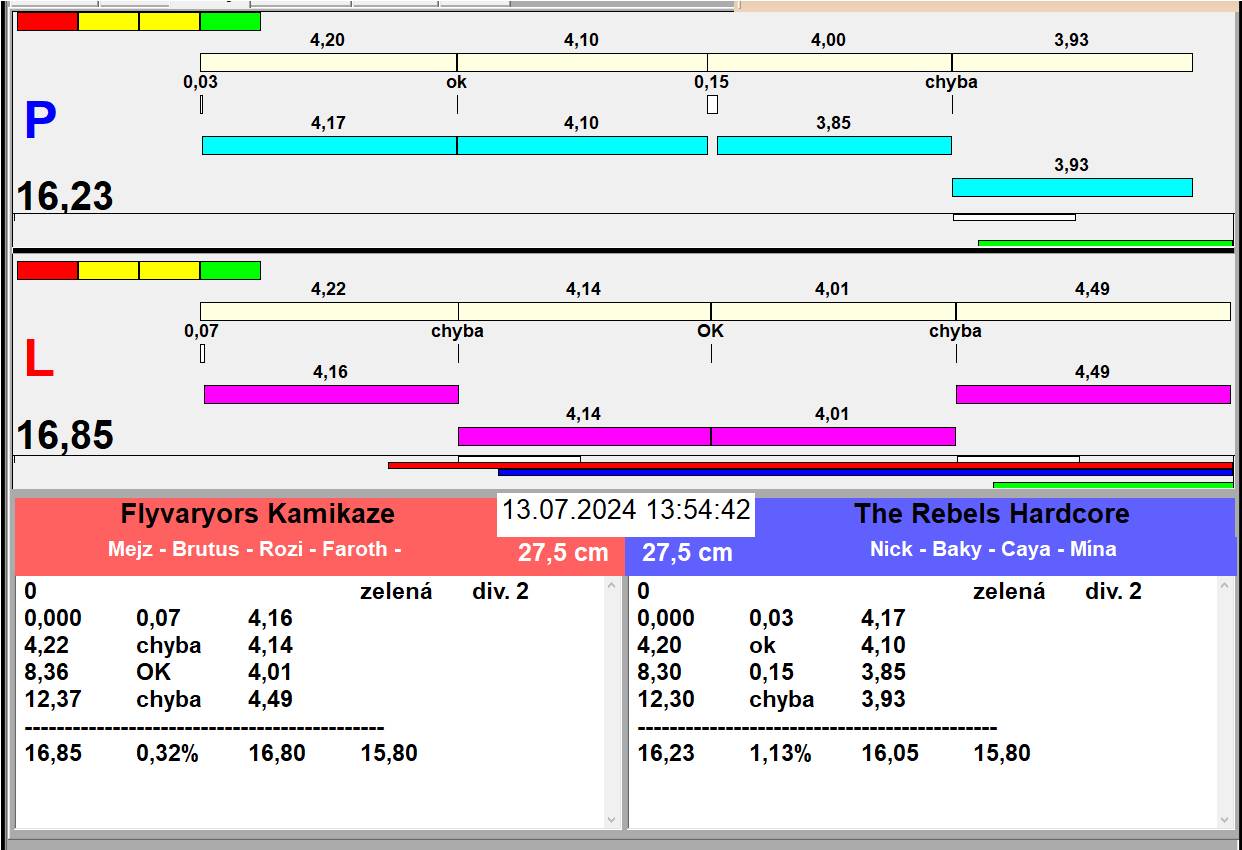The image size is (1242, 850).
Task: Click the date field 13.07.2024 13:54:42
Action: pyautogui.click(x=626, y=510)
